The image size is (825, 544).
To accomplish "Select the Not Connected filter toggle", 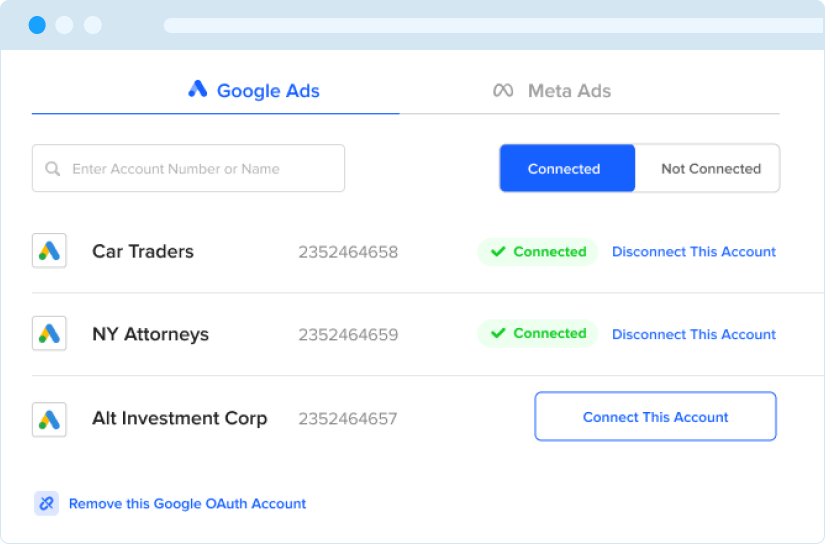I will [708, 168].
